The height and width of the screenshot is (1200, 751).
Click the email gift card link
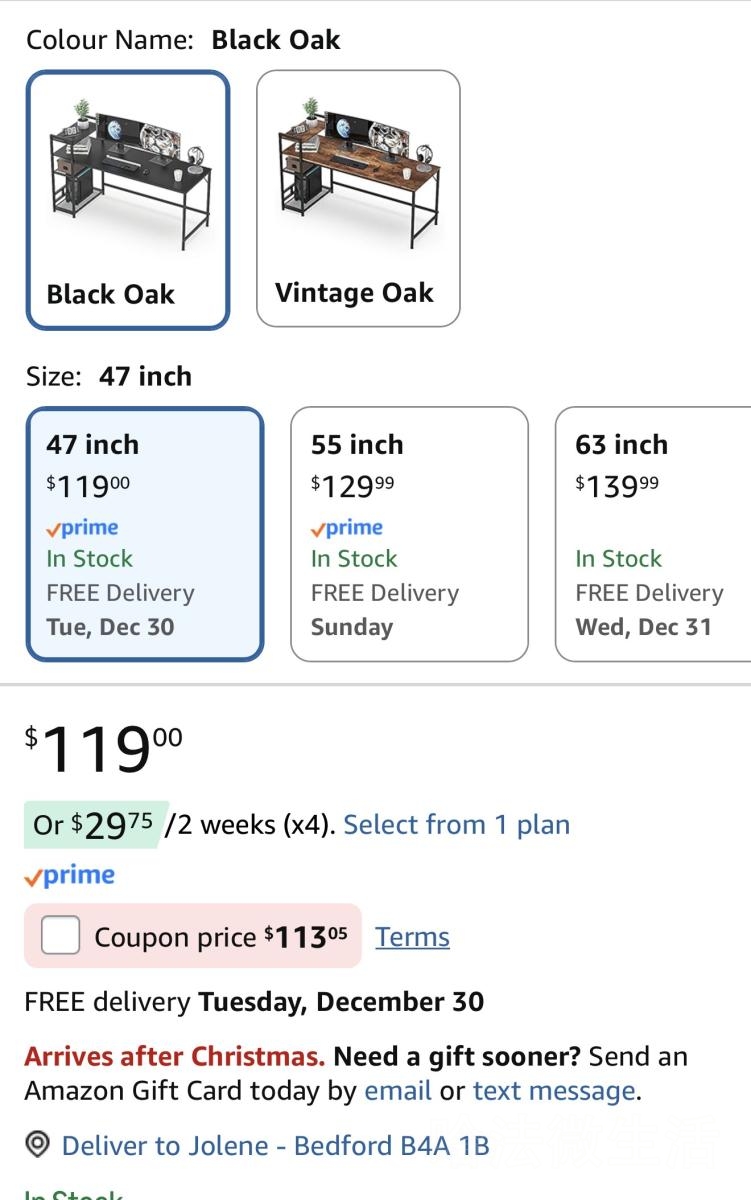pyautogui.click(x=398, y=1090)
